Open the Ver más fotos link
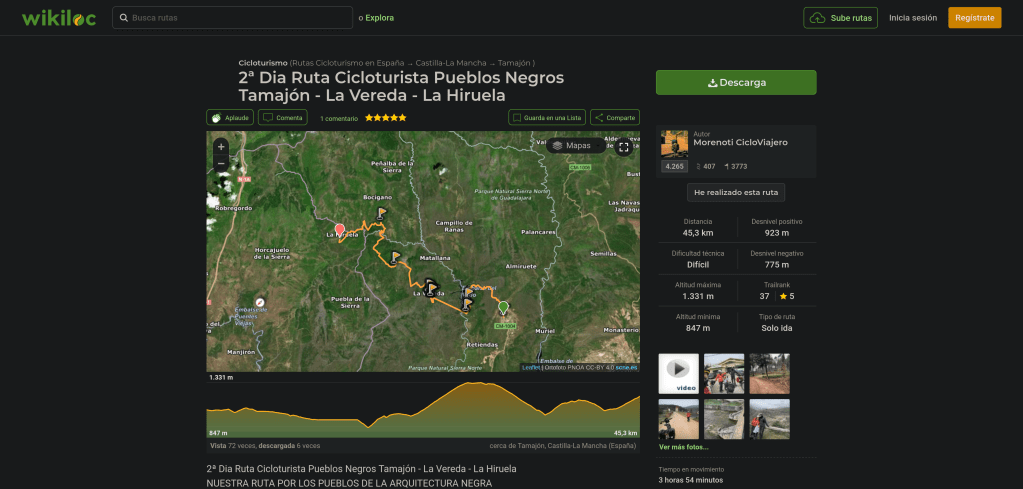 [x=683, y=447]
